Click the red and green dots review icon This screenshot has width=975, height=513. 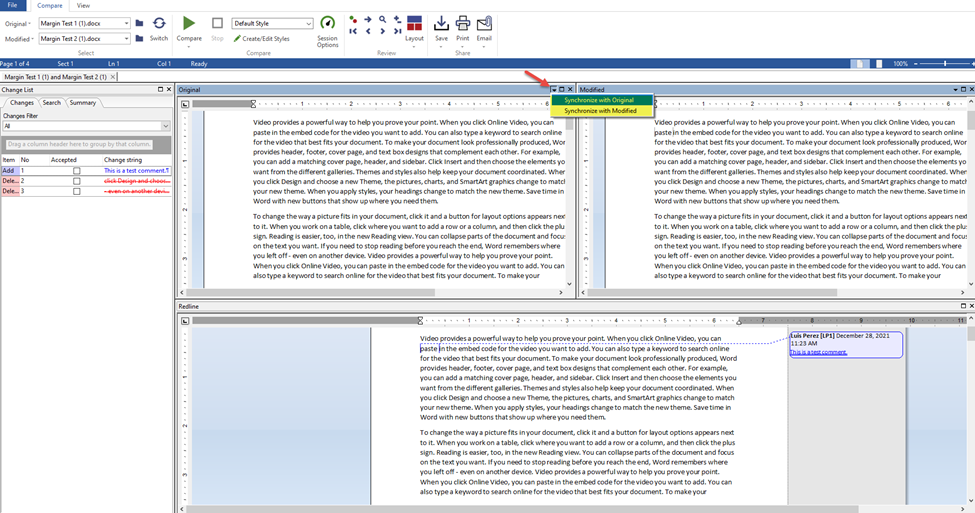tap(353, 20)
